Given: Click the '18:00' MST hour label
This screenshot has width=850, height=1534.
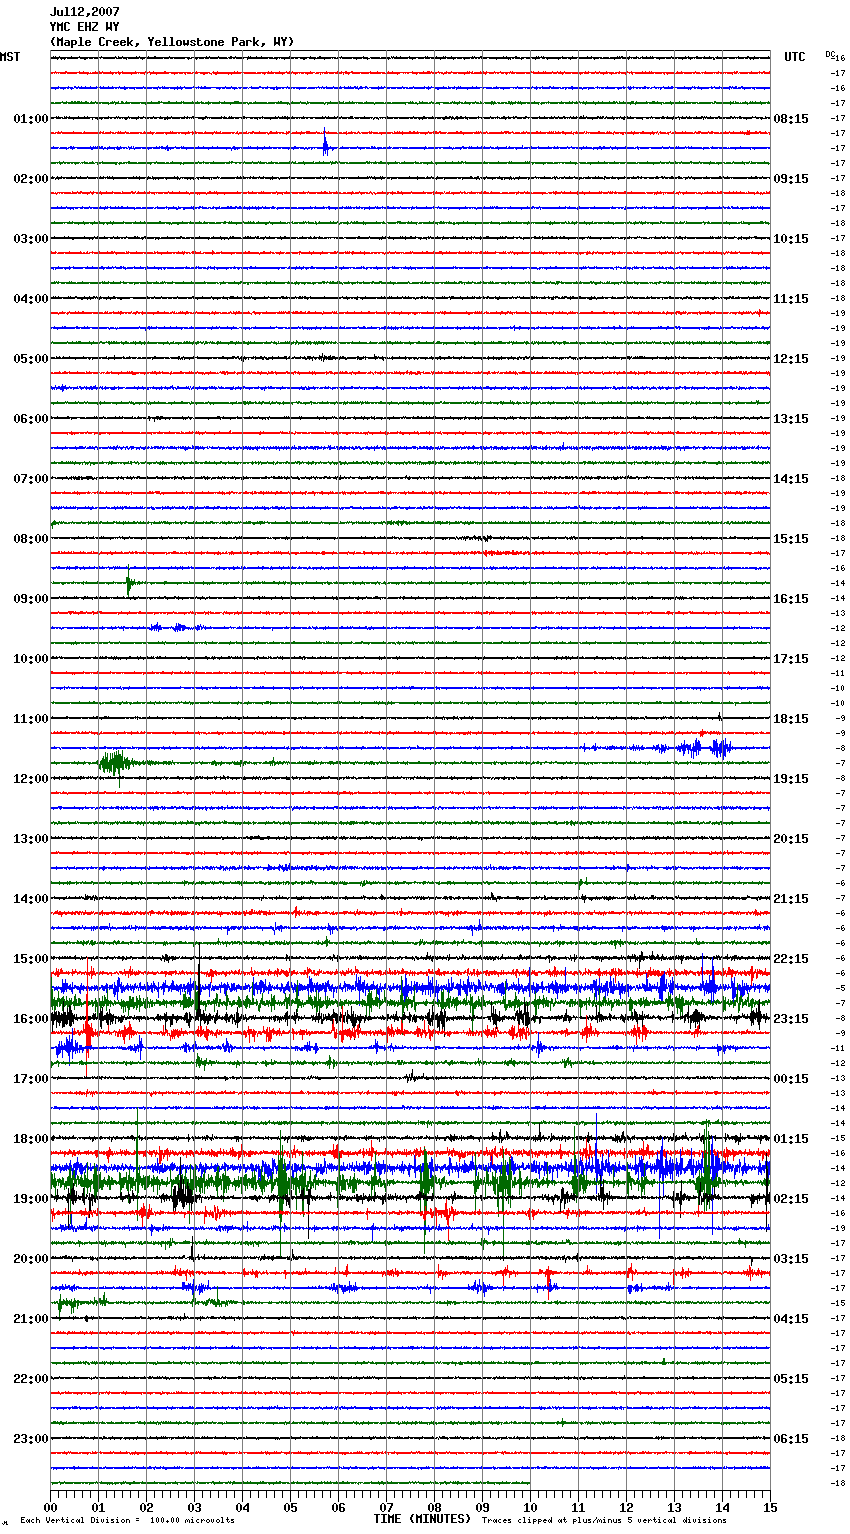Looking at the screenshot, I should [30, 1139].
